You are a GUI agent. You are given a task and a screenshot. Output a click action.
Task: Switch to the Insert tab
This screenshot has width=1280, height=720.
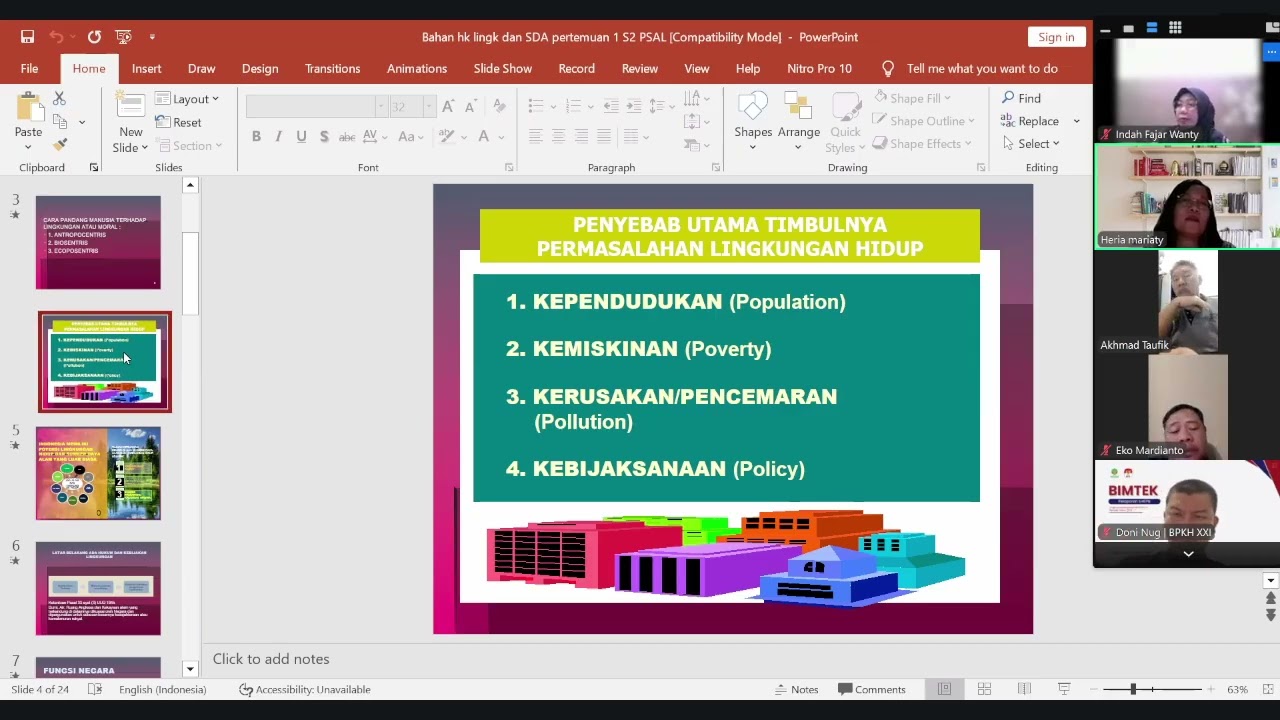(146, 68)
